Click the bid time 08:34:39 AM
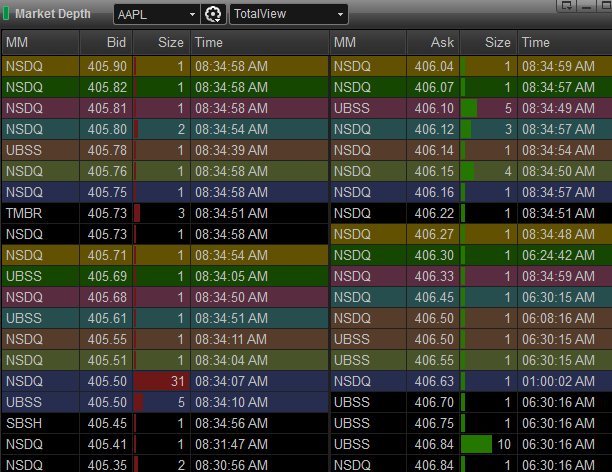The image size is (612, 472). coord(231,151)
